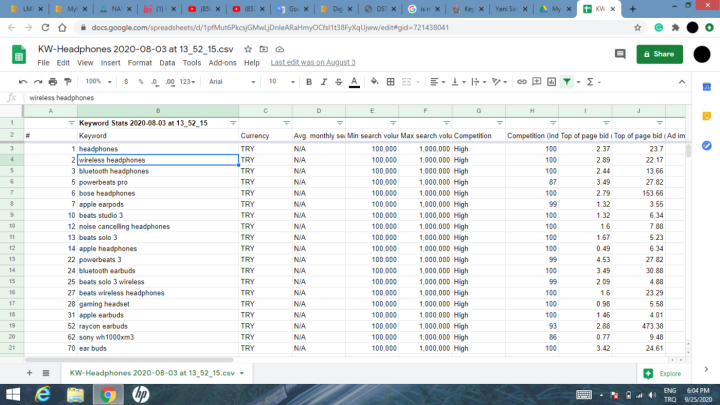Click the Insert comment icon
720x405 pixels.
[536, 82]
